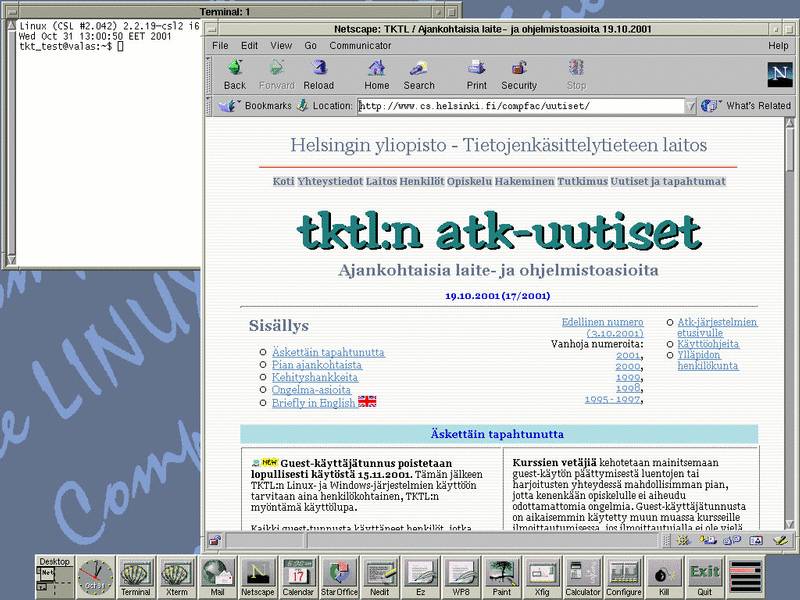Open the What's Related menu
Screen dimensions: 800x600
pos(747,106)
